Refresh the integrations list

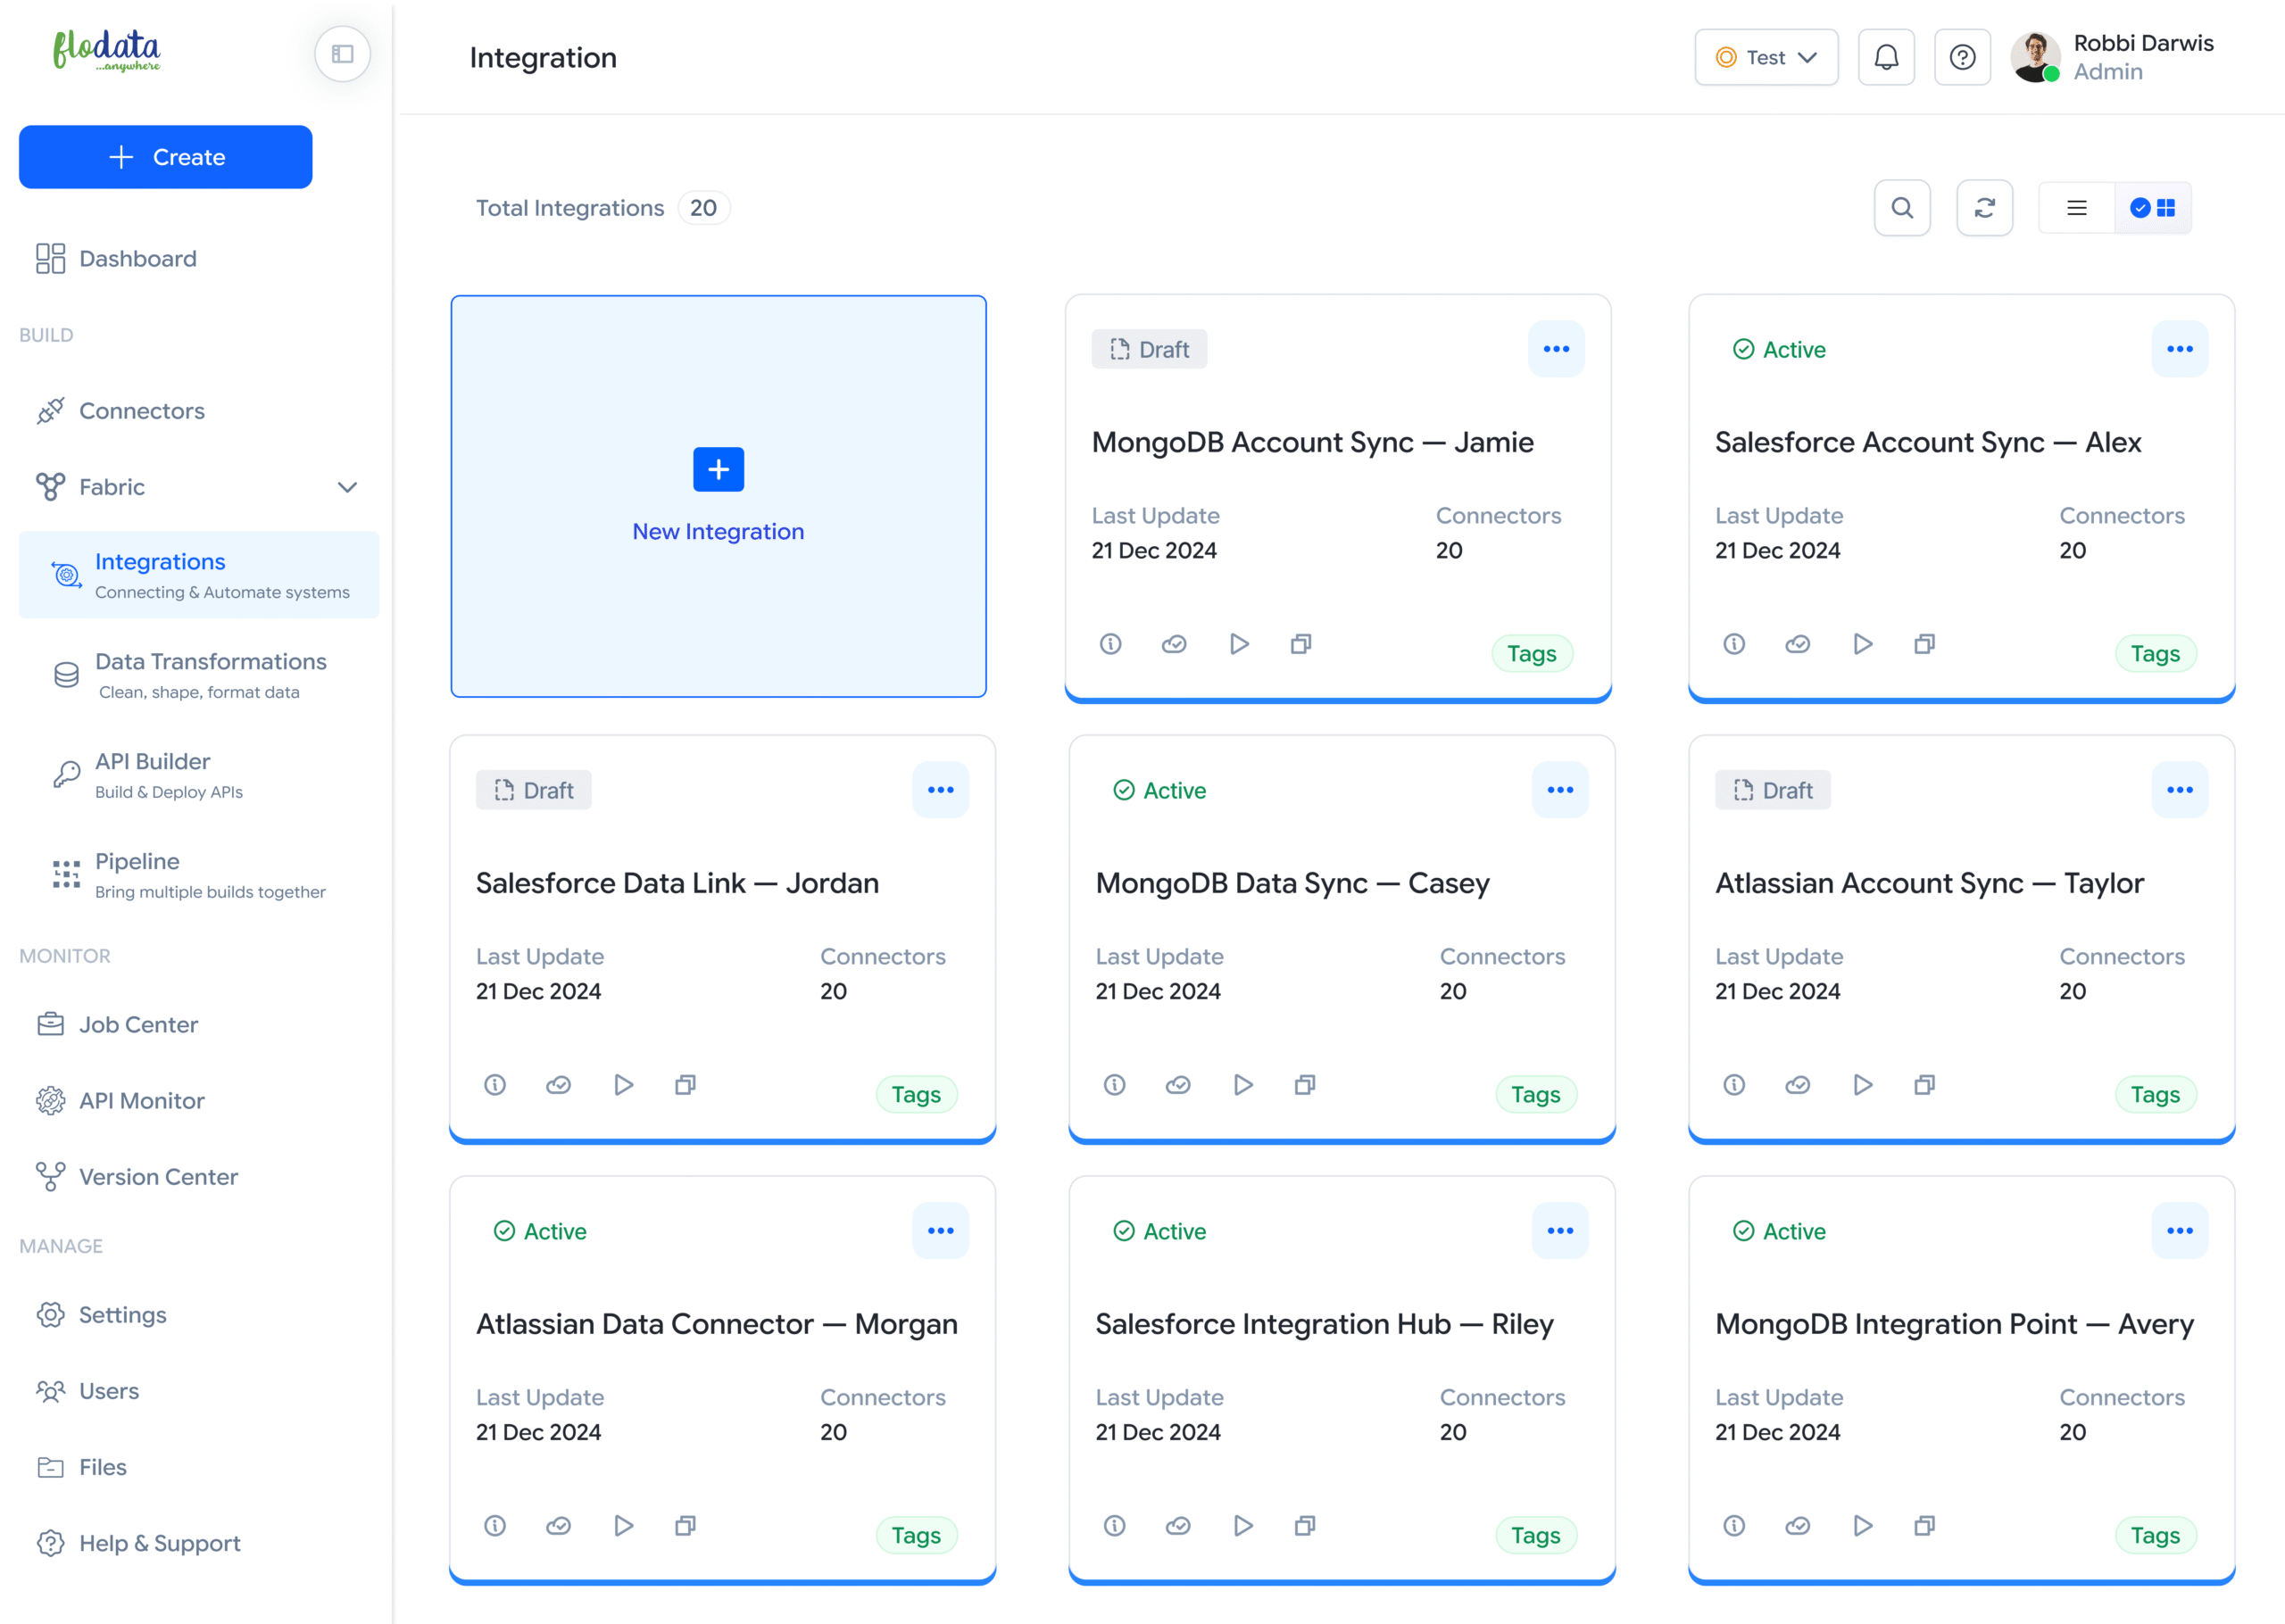[1984, 208]
